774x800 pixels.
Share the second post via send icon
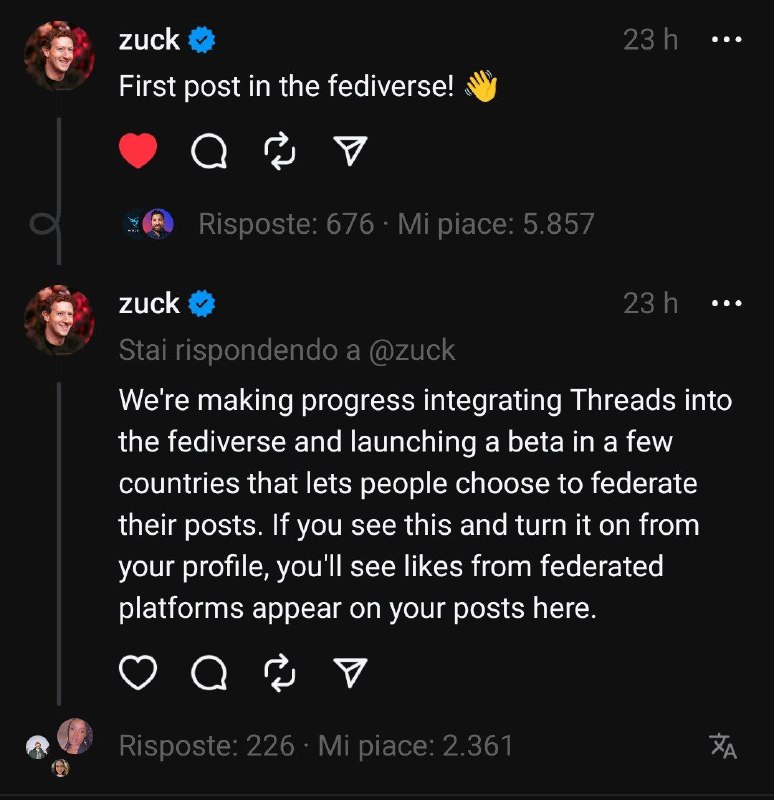(x=349, y=675)
